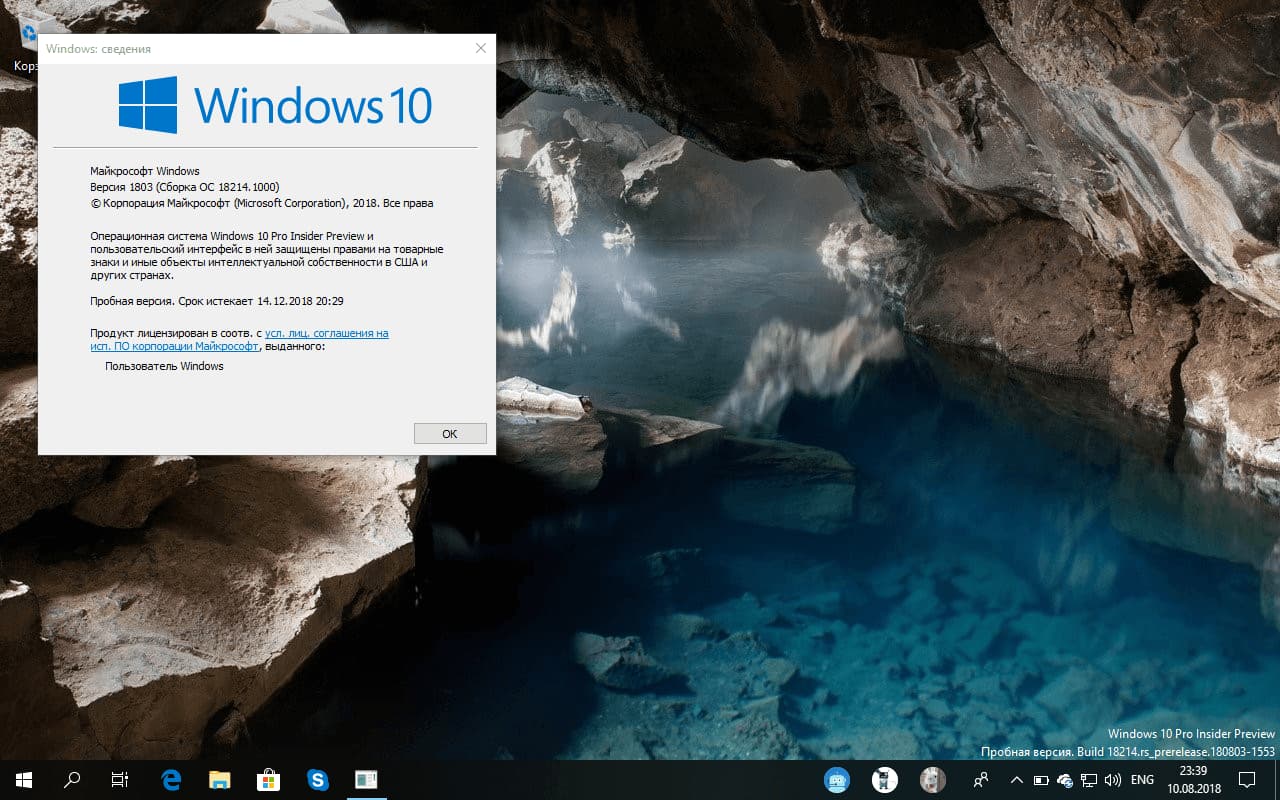Open the Recycle Bin on the desktop
The width and height of the screenshot is (1280, 800).
point(27,33)
